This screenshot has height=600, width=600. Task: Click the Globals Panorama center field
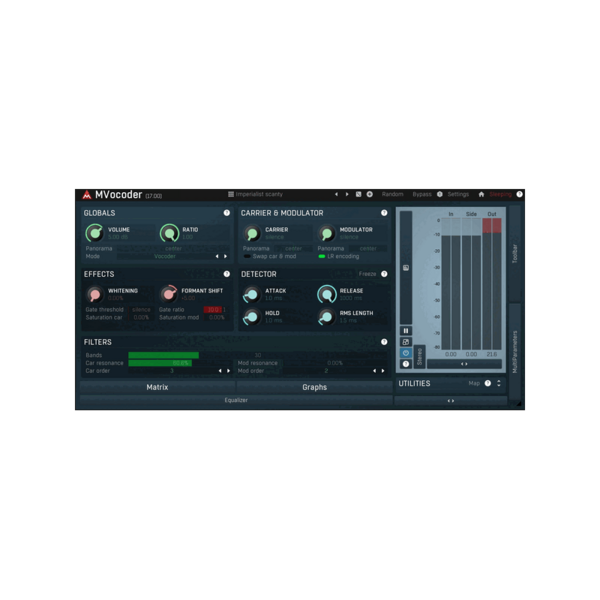click(173, 248)
